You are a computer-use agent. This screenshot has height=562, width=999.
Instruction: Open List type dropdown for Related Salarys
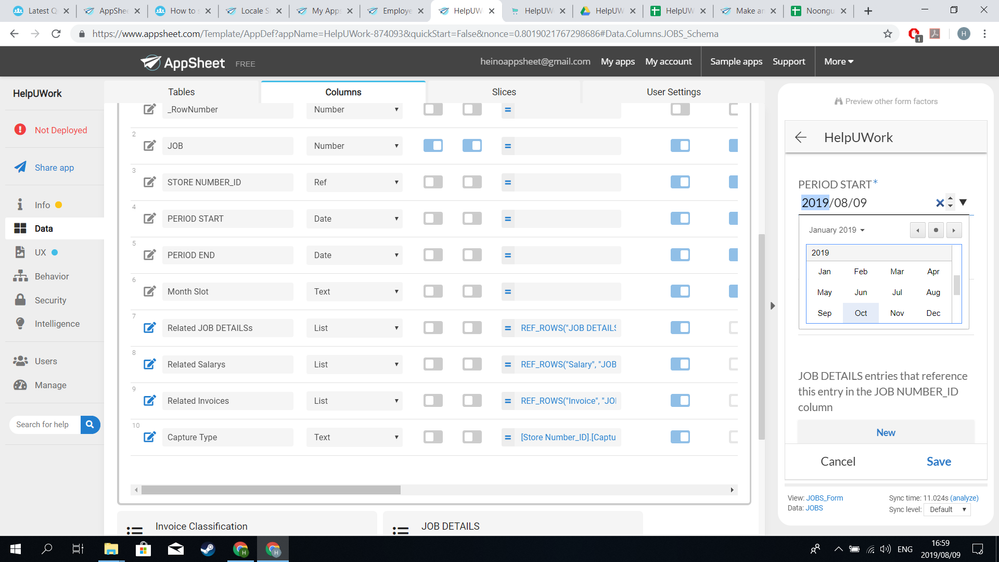click(354, 364)
